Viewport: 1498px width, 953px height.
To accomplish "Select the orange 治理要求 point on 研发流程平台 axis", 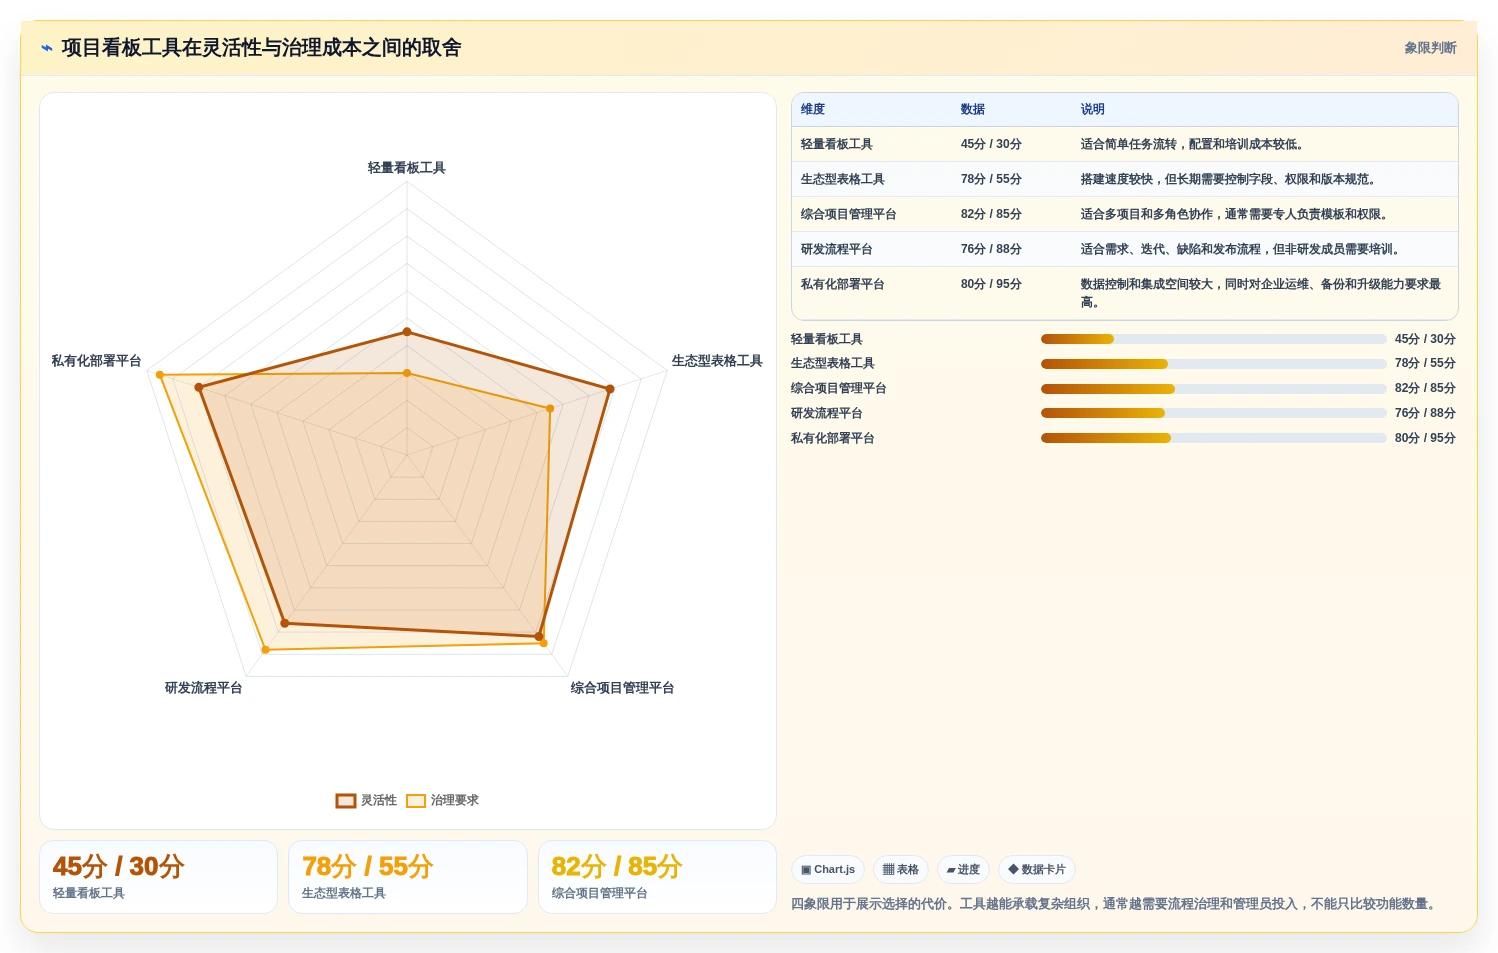I will pyautogui.click(x=266, y=650).
